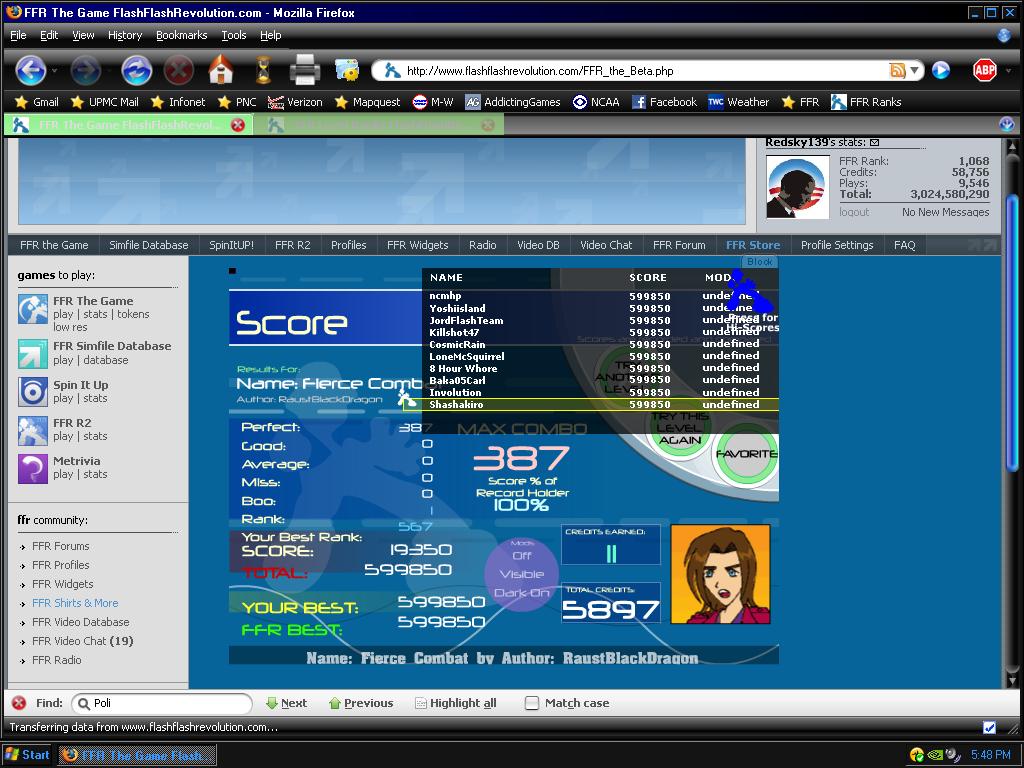The width and height of the screenshot is (1024, 768).
Task: Follow the logout link
Action: tap(854, 212)
